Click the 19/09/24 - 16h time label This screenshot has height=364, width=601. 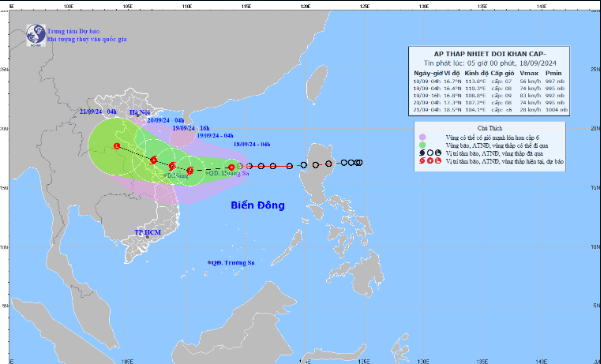[x=191, y=128]
